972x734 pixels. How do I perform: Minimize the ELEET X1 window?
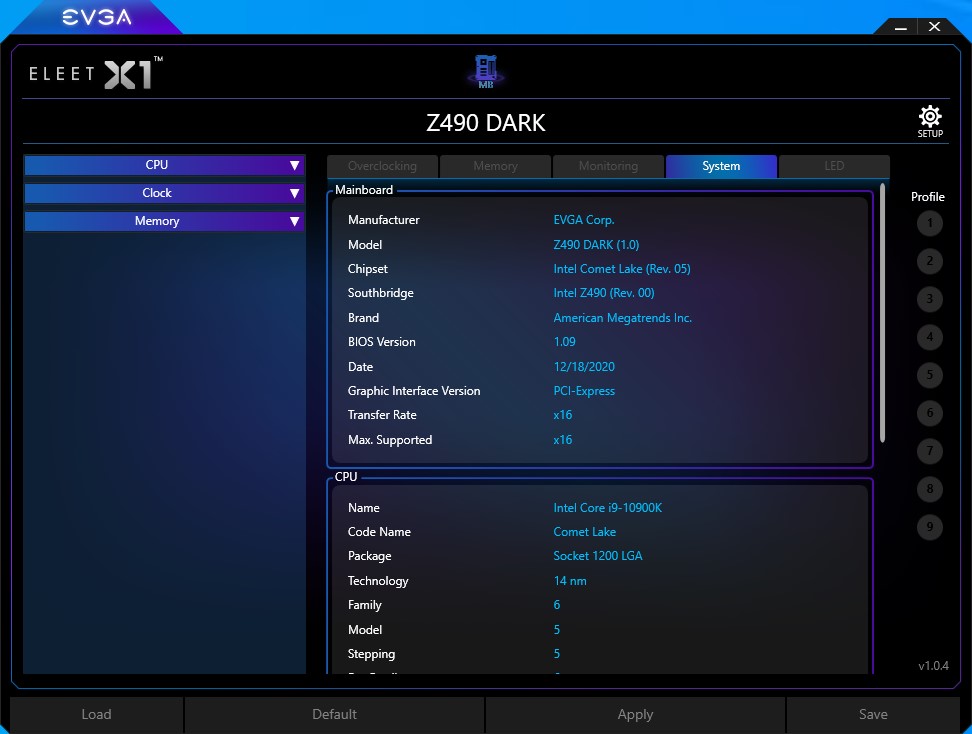(x=901, y=27)
